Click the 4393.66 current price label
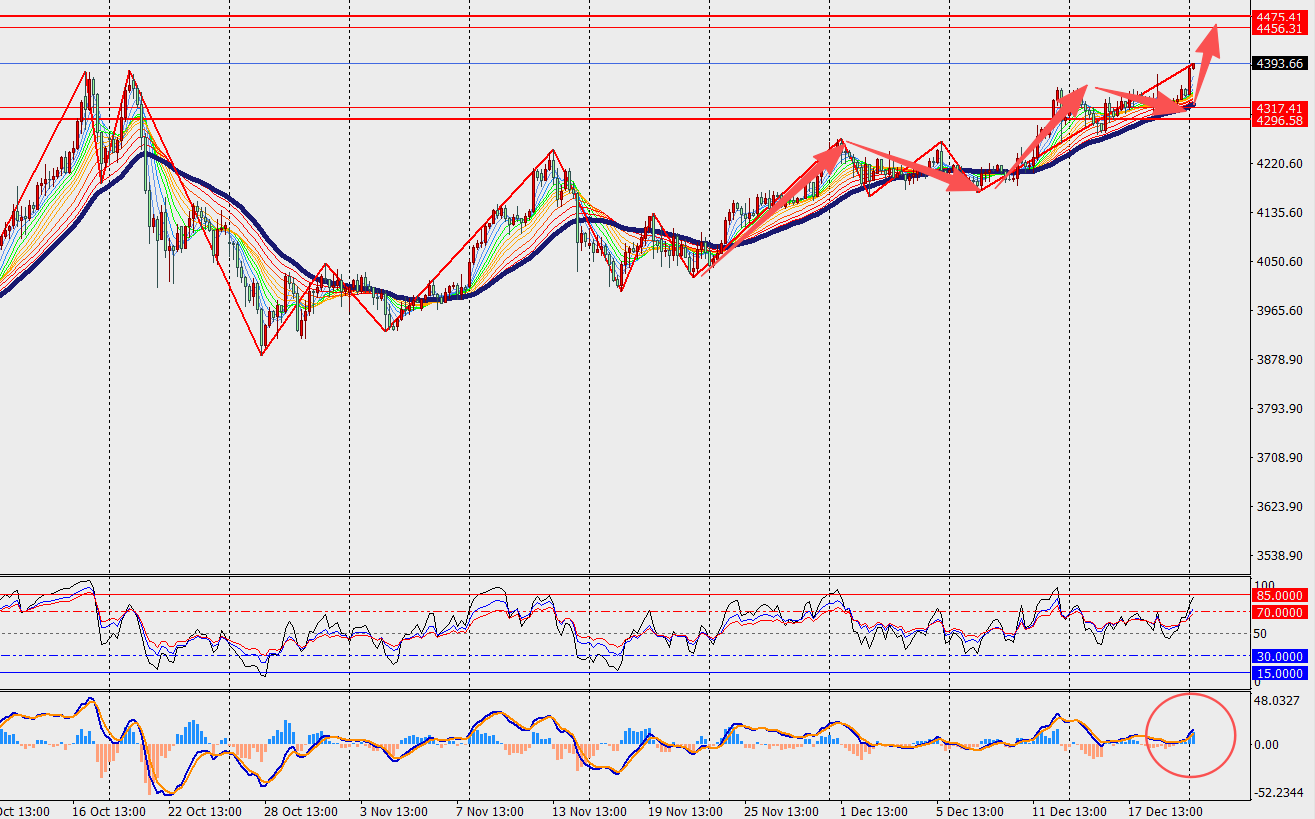Viewport: 1315px width, 819px height. click(1280, 63)
